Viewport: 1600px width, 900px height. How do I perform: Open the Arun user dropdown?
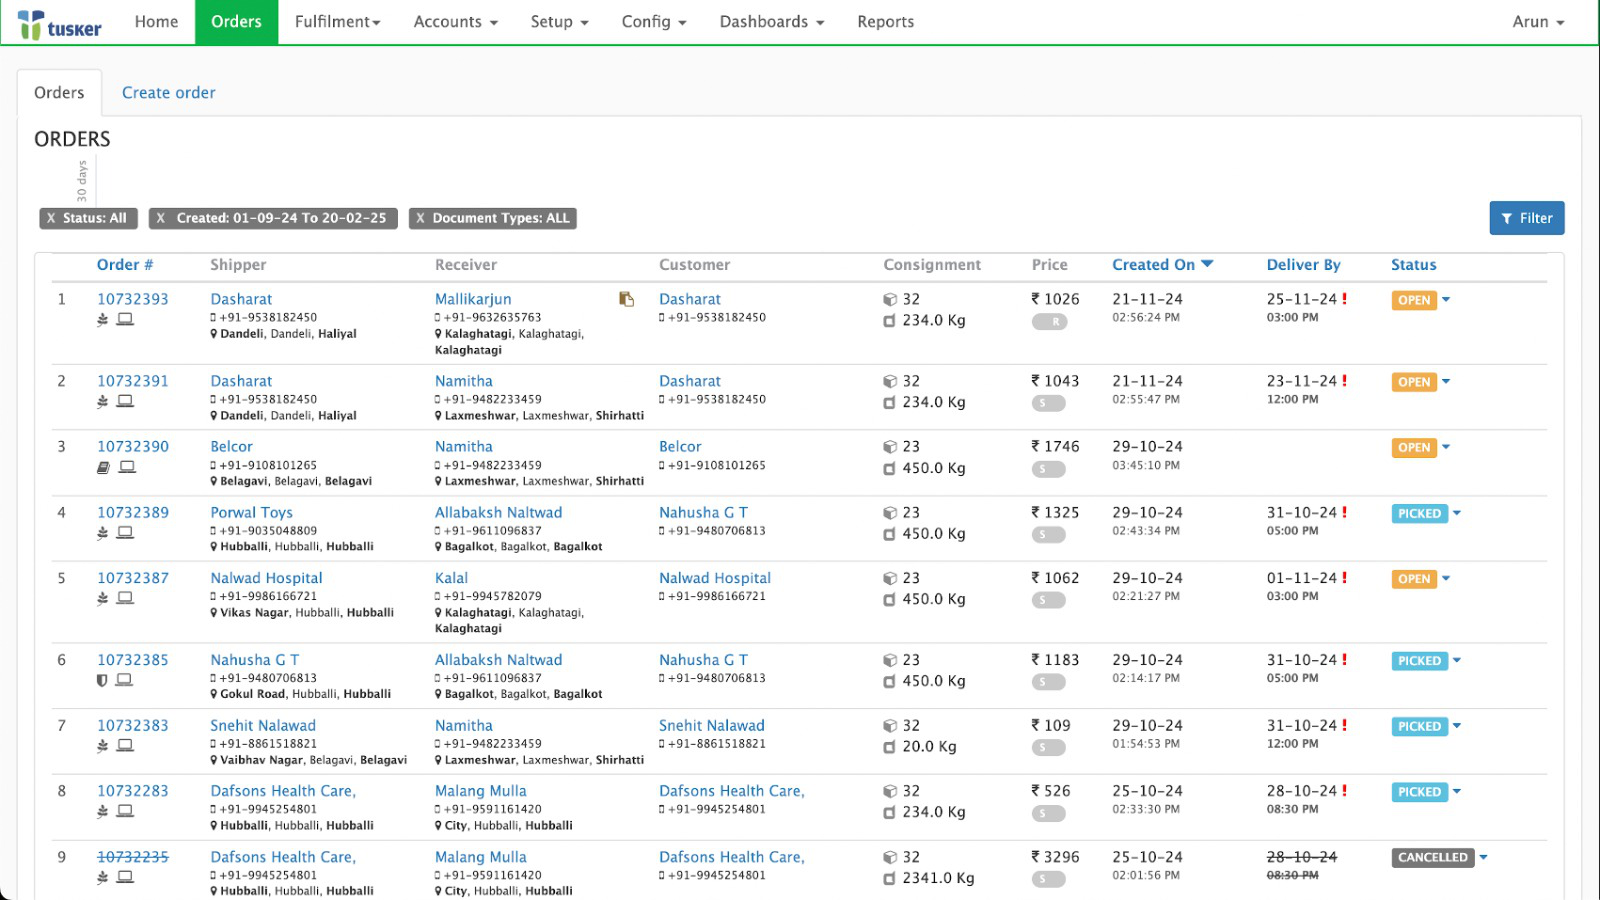(x=1536, y=21)
